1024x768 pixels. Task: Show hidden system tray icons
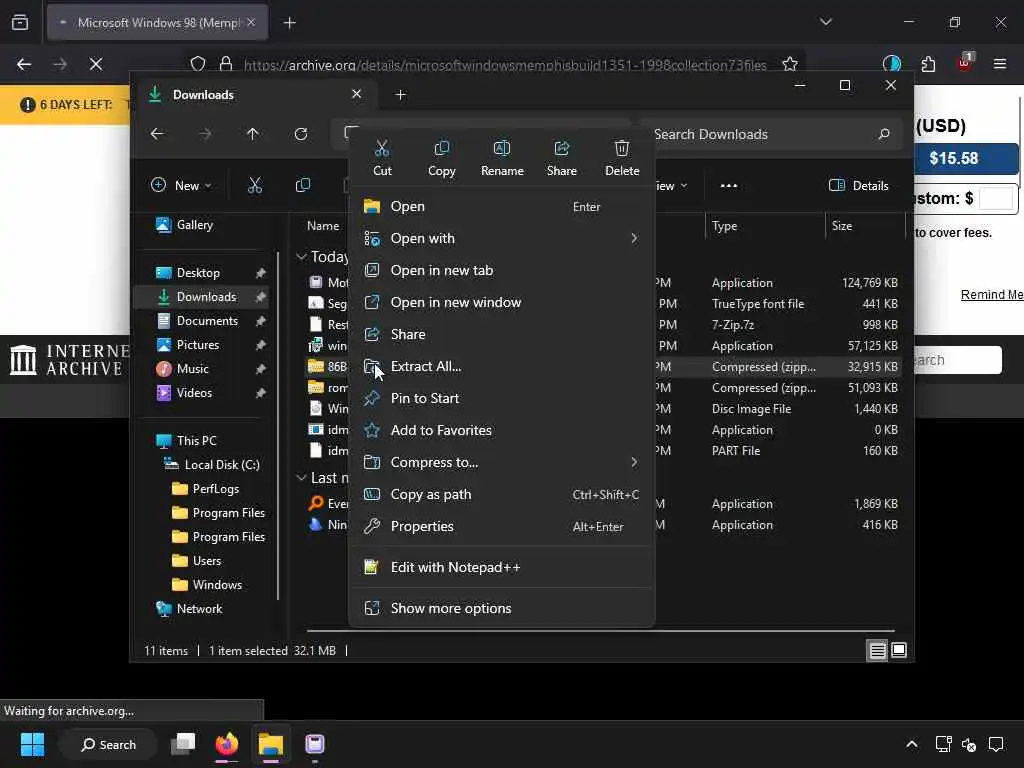[912, 744]
